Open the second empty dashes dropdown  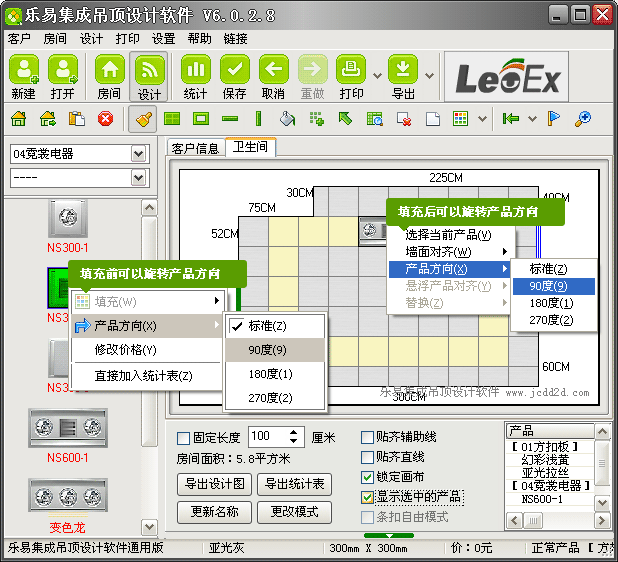[139, 178]
